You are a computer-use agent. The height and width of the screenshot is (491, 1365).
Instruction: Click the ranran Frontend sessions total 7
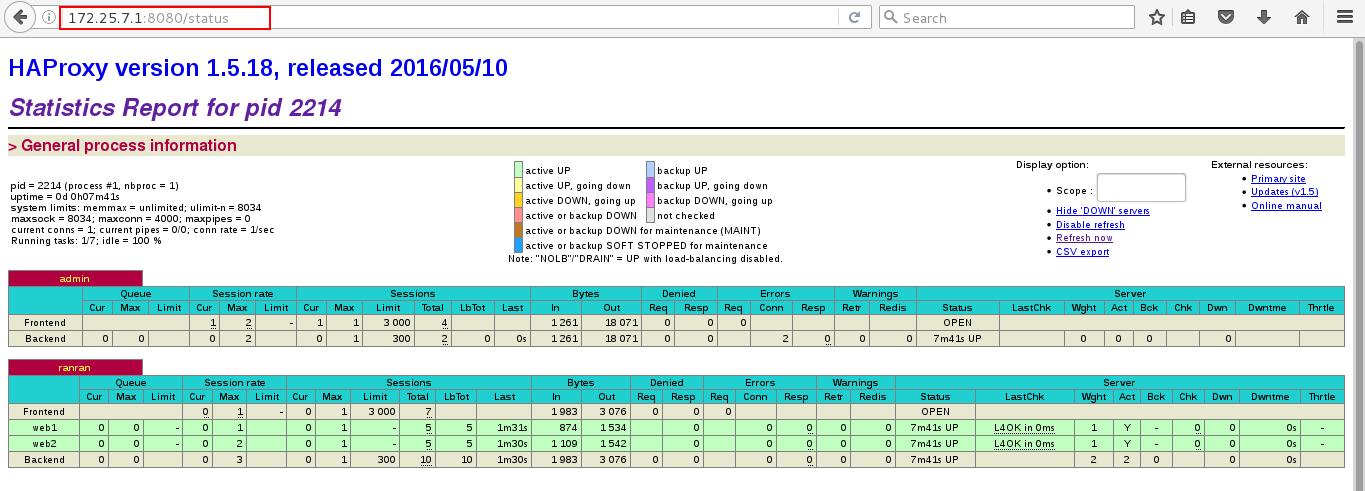427,411
